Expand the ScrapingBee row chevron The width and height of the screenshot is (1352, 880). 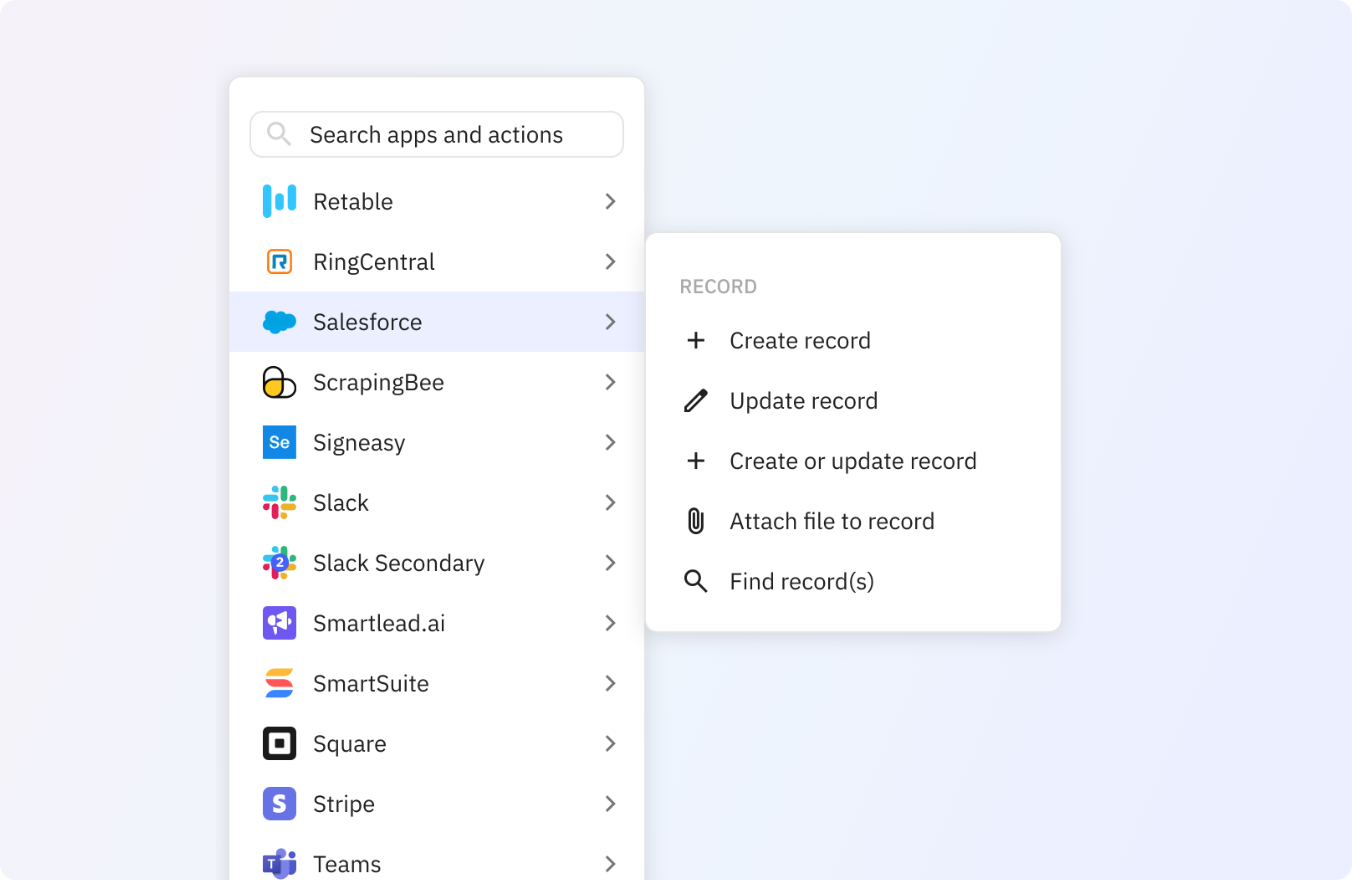[x=610, y=382]
